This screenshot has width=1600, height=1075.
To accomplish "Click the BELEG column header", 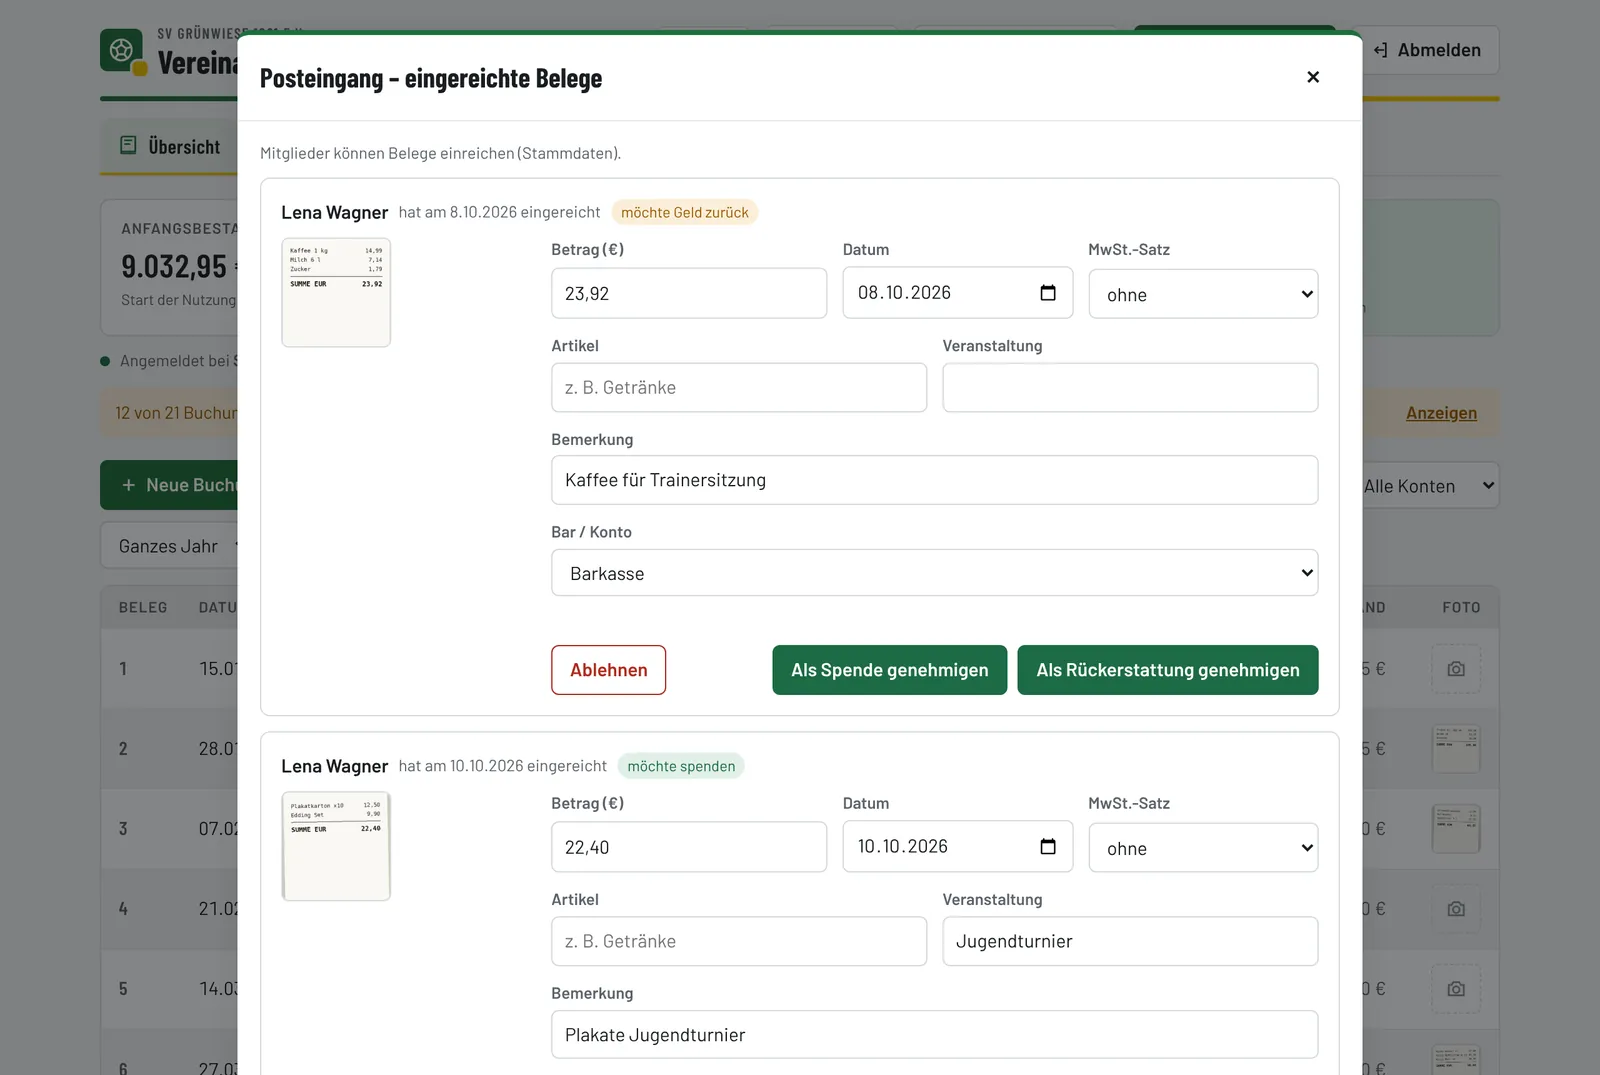I will [x=143, y=607].
